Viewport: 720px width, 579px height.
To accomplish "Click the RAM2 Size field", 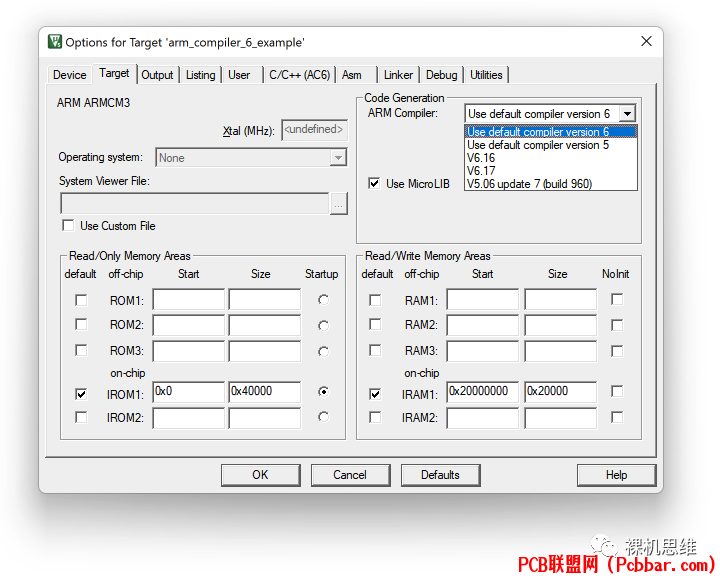I will point(561,325).
